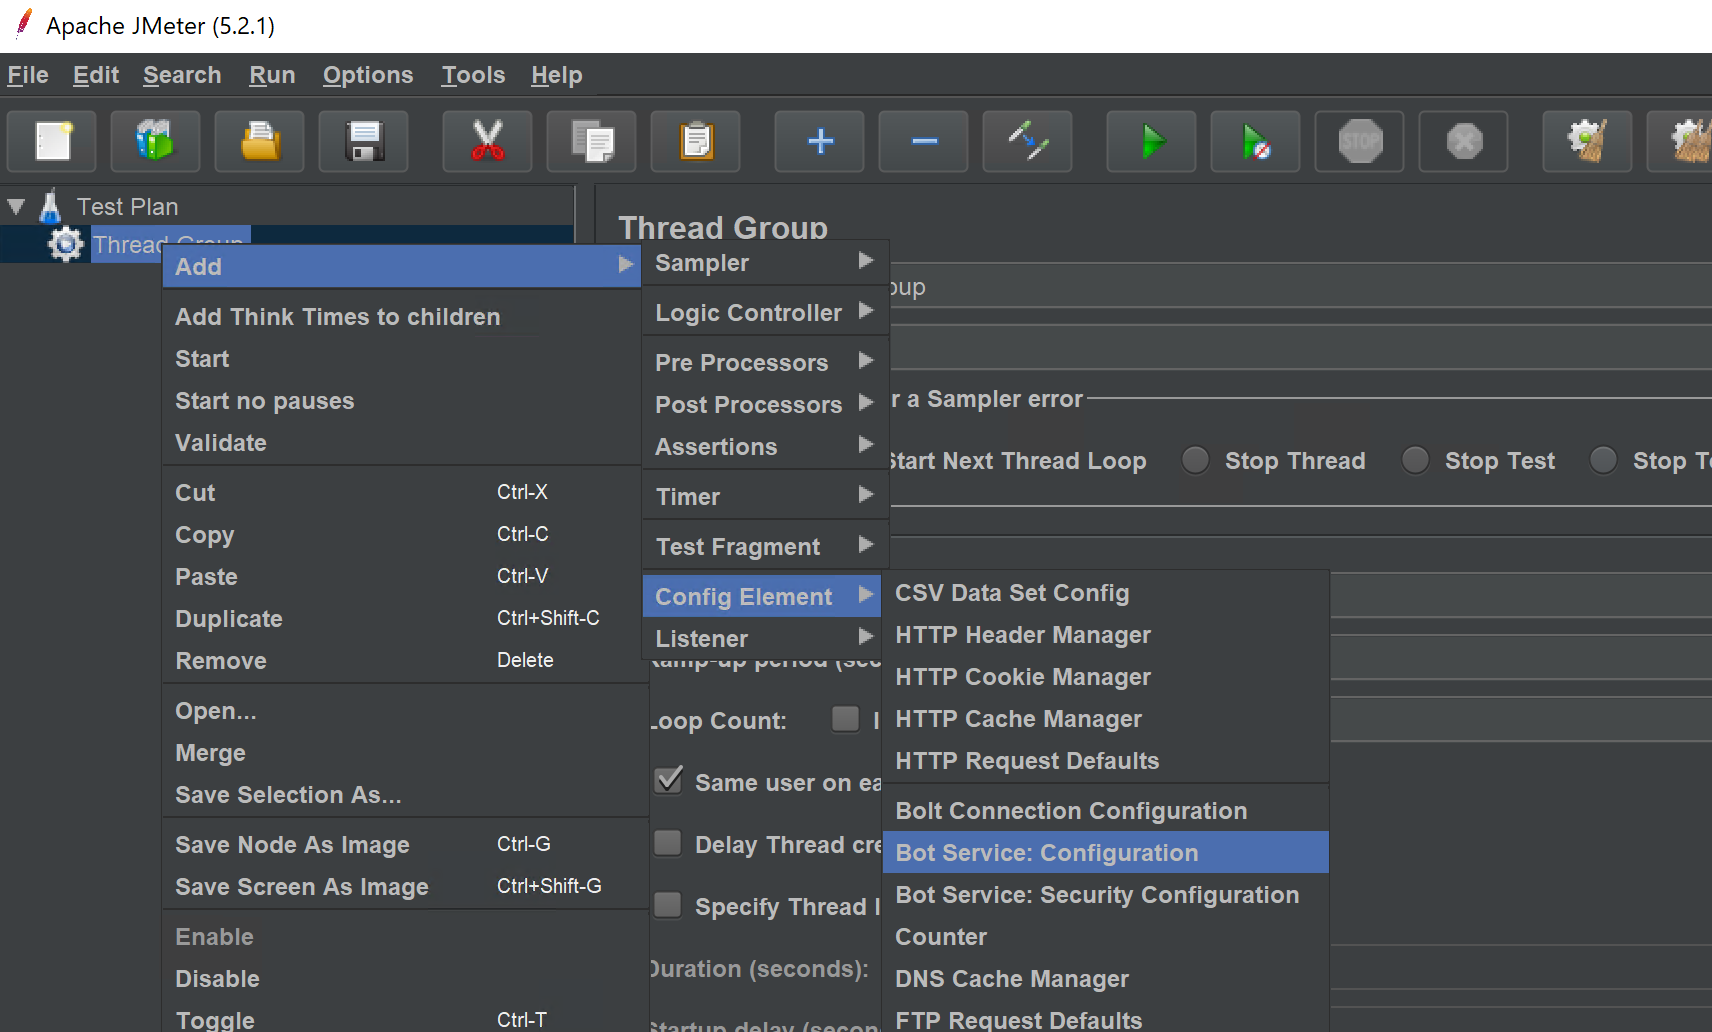Click the JMeter feather title icon
The image size is (1712, 1032).
tap(23, 24)
